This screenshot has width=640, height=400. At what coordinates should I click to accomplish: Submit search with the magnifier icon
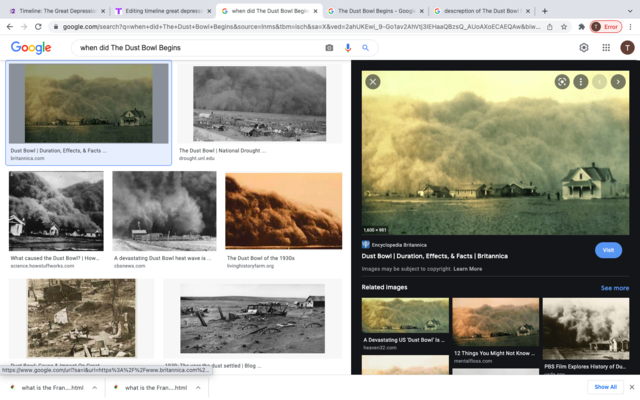(x=365, y=48)
